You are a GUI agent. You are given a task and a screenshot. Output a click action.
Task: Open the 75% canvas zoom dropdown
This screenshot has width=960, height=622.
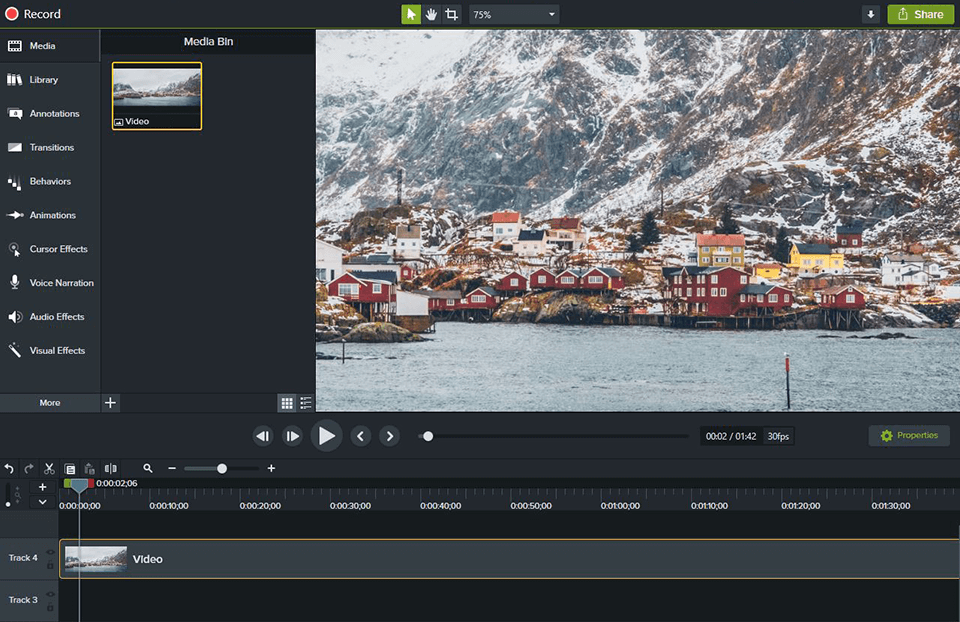click(514, 14)
